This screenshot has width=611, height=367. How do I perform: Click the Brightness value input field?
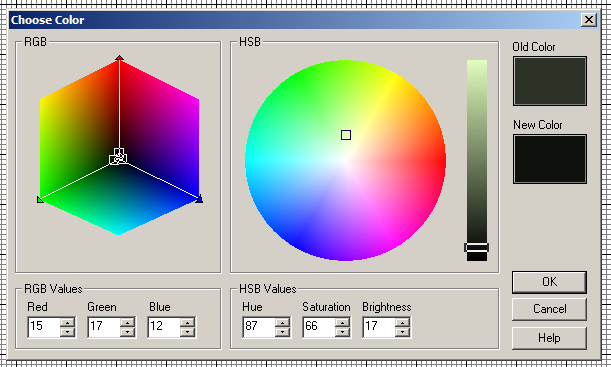379,326
